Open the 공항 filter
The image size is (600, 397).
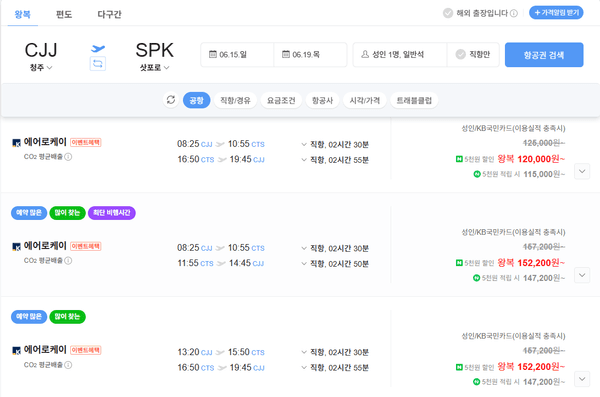(196, 100)
